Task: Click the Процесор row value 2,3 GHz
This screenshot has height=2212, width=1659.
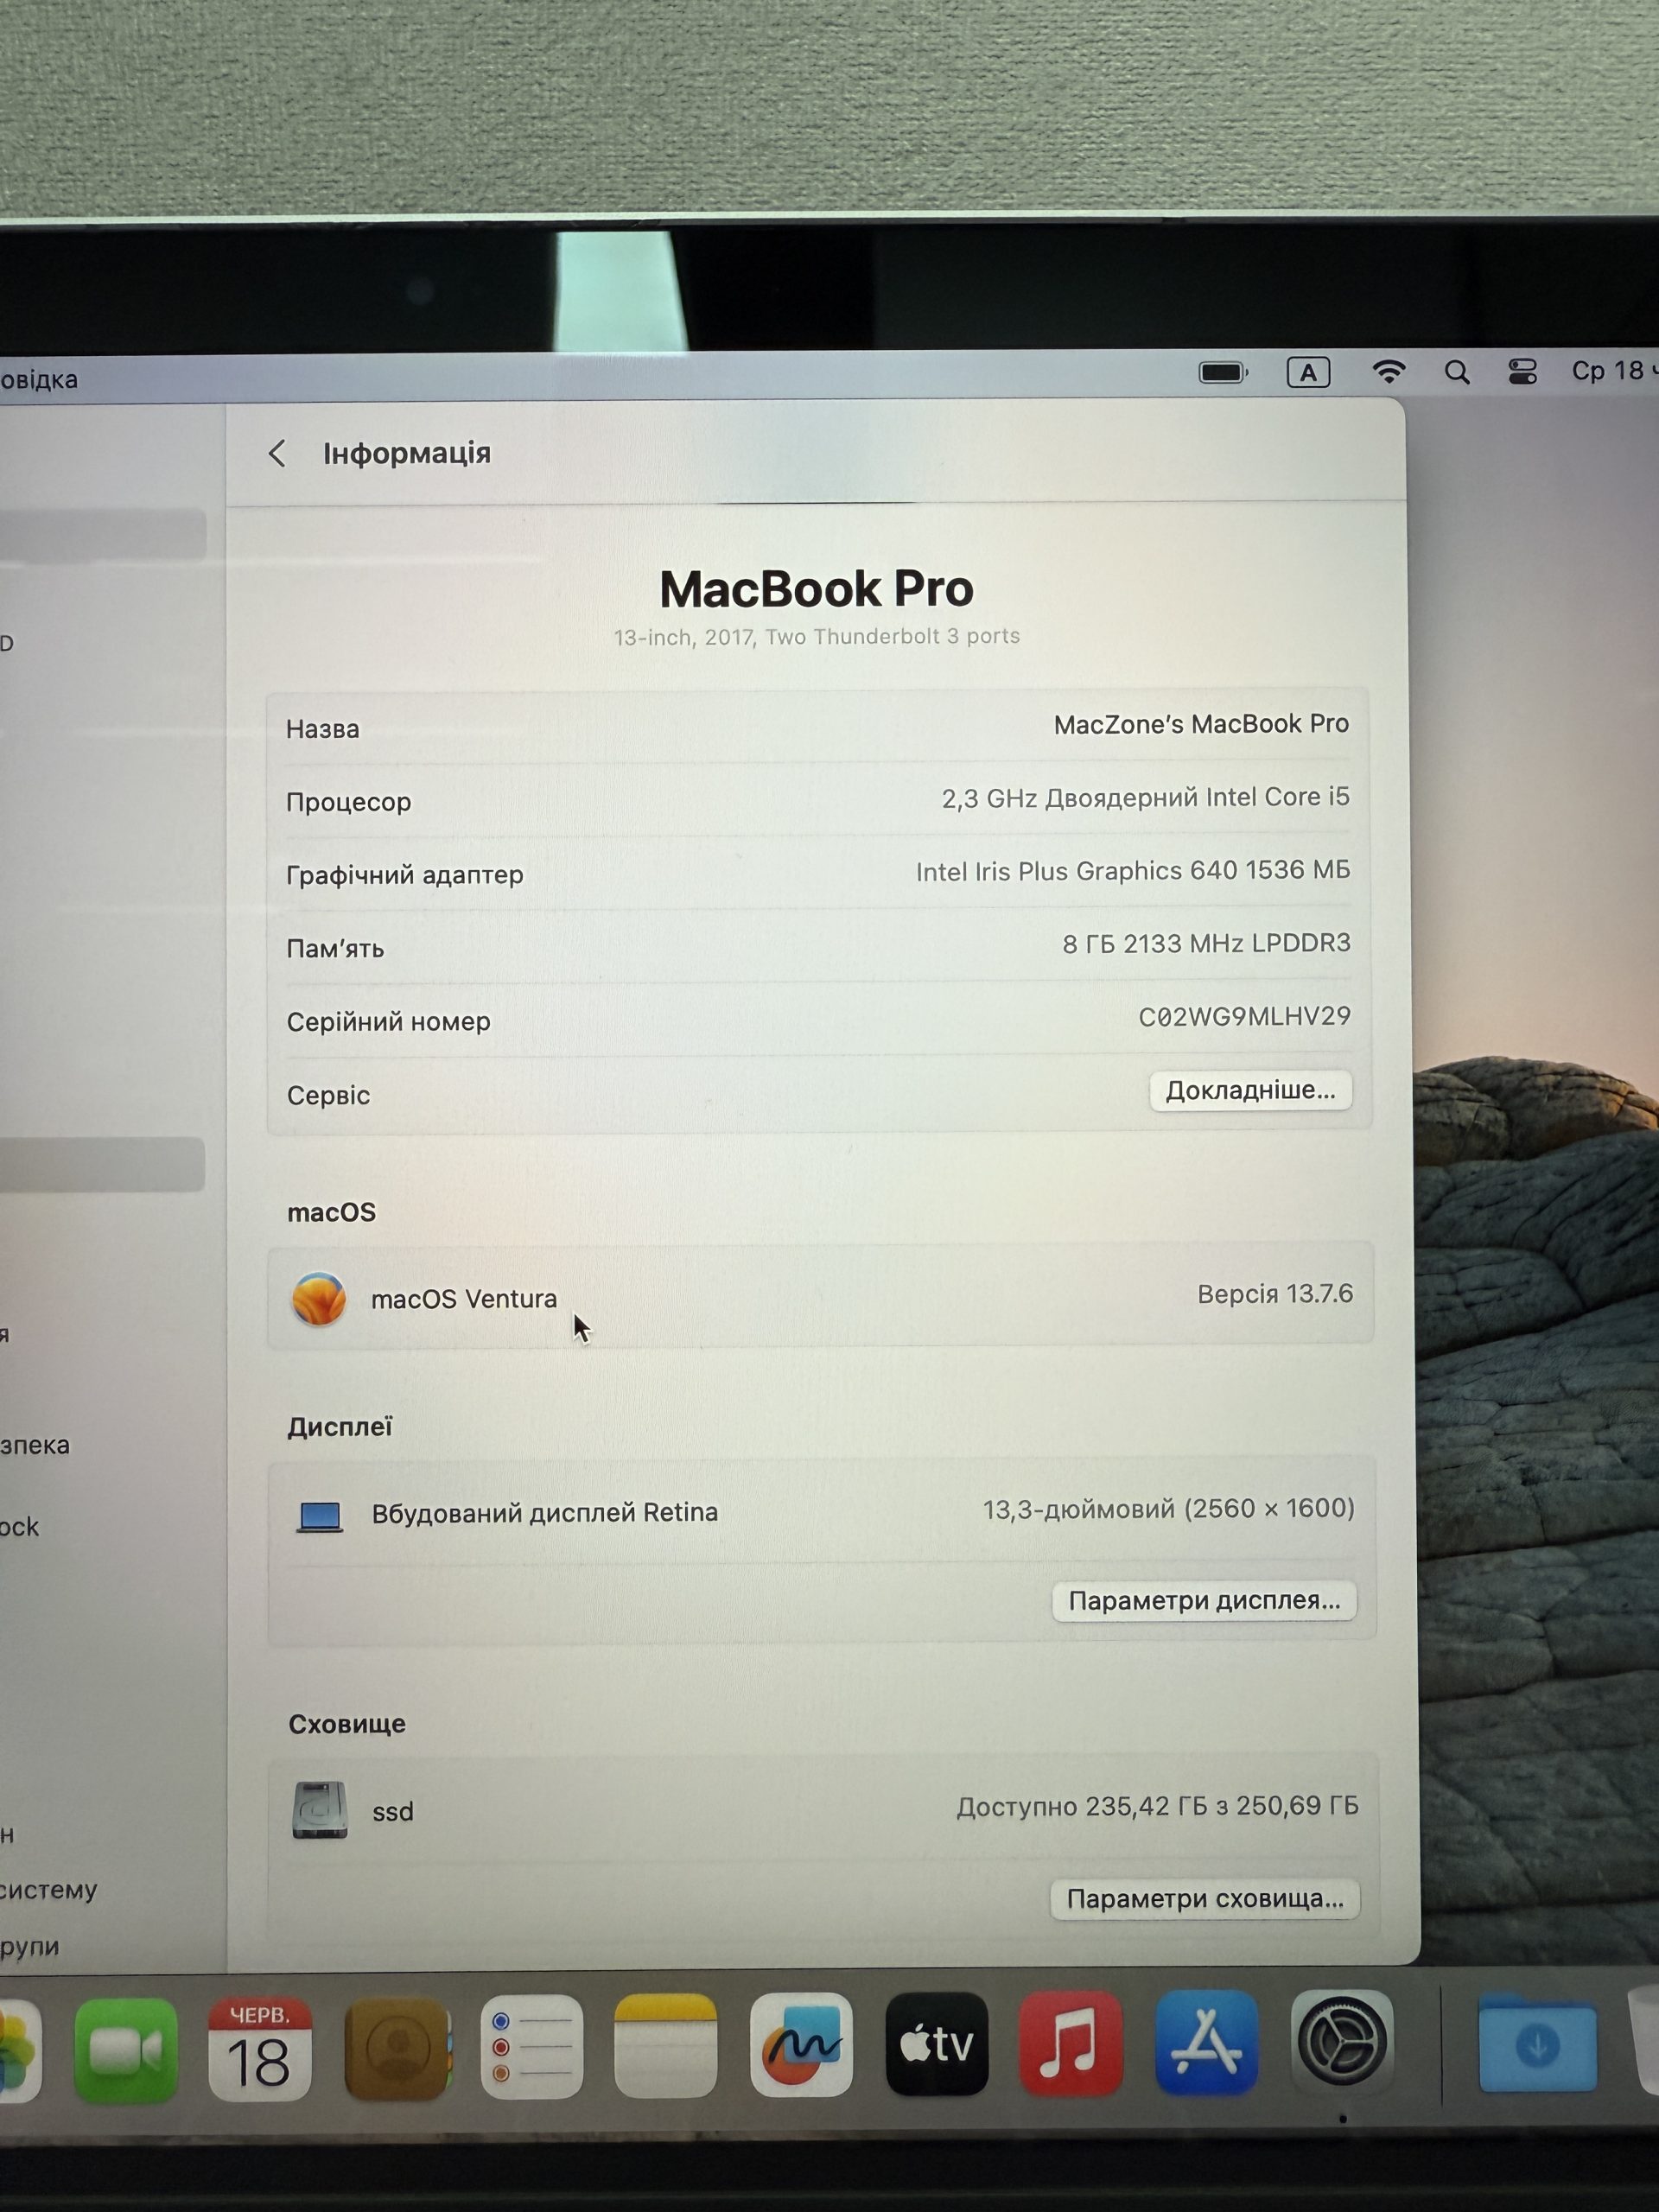Action: [1145, 797]
